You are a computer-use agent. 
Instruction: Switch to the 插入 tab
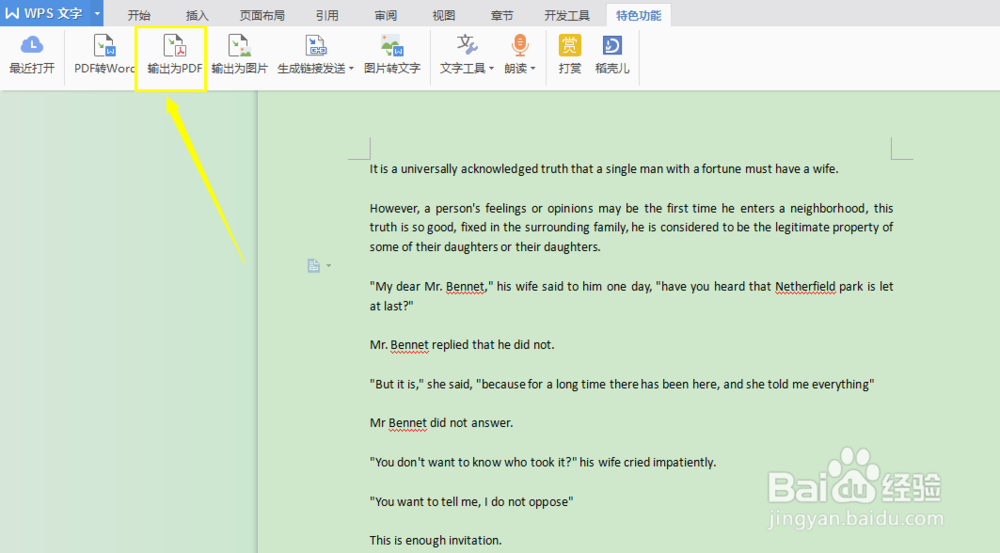point(196,15)
